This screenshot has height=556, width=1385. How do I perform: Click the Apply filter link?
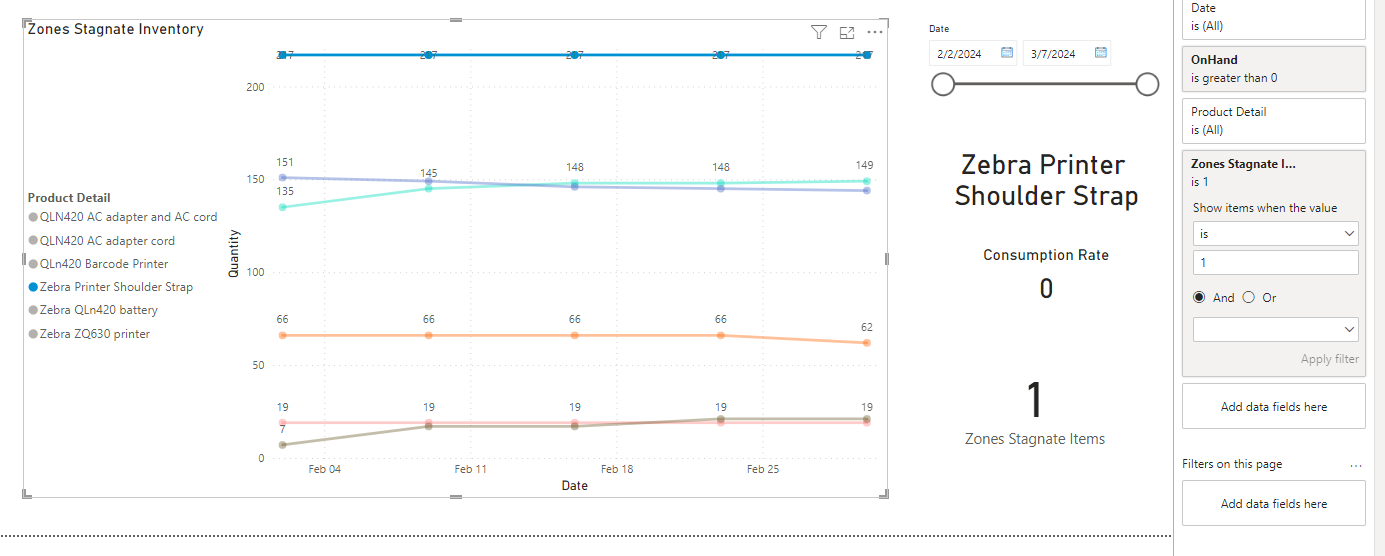[x=1329, y=359]
